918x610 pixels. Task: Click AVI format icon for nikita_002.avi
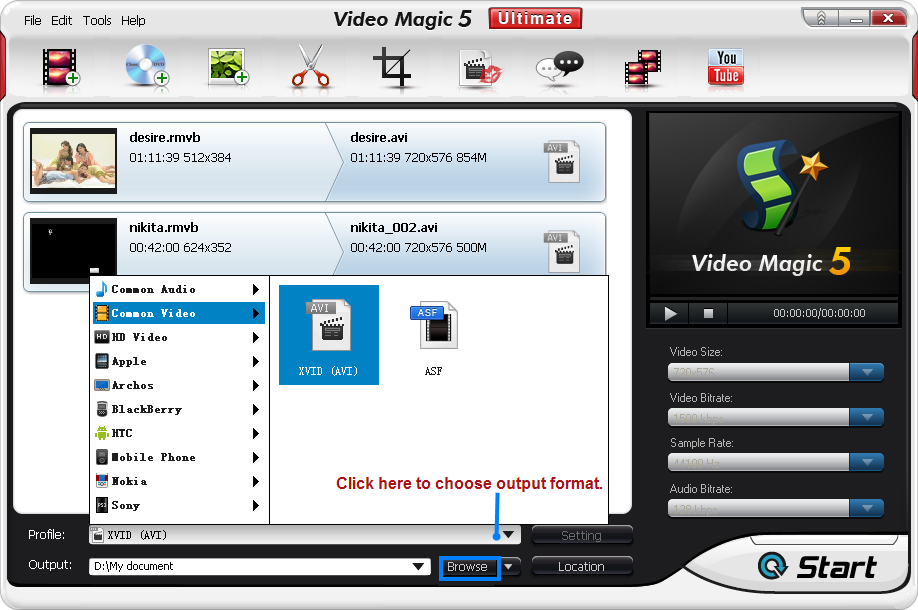point(563,252)
